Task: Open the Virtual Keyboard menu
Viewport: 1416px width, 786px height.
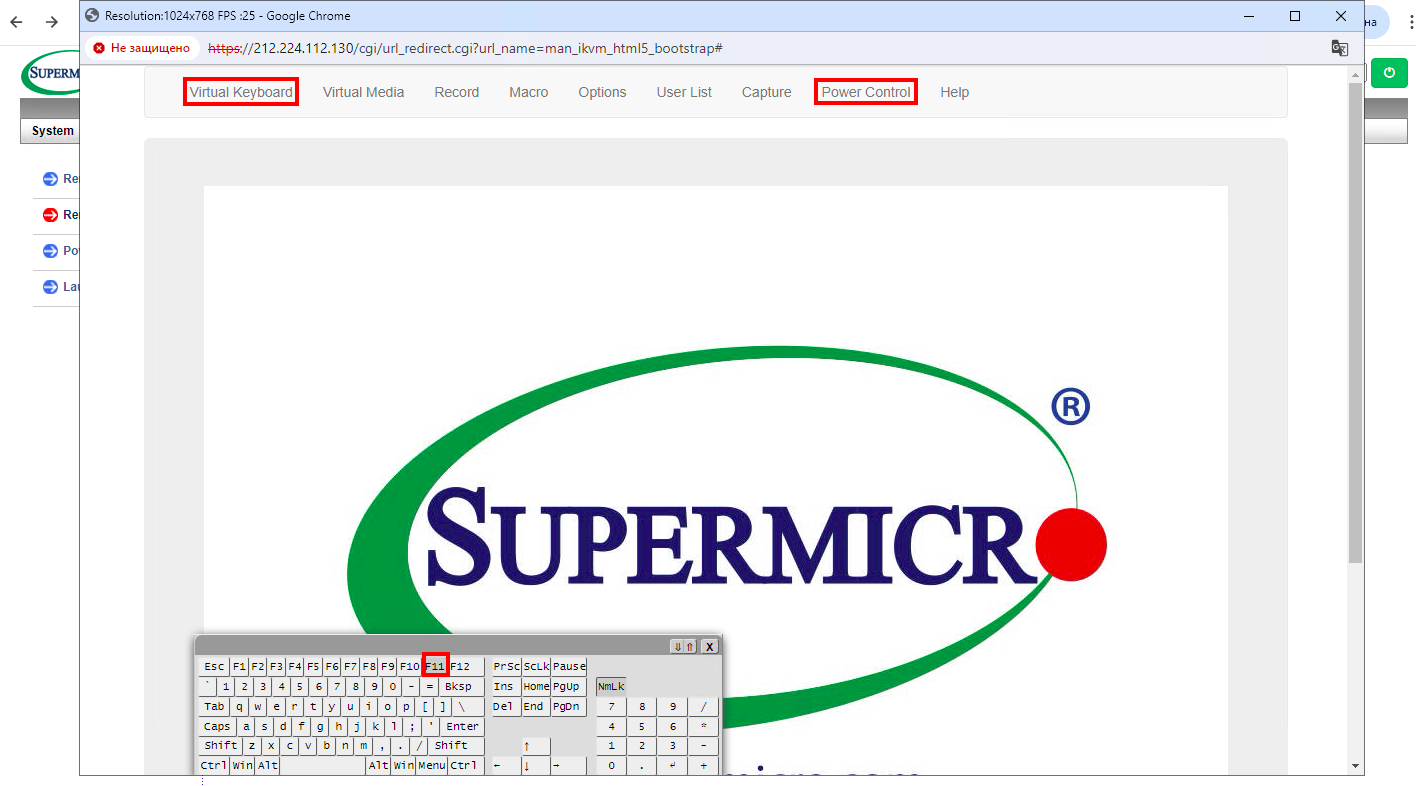Action: tap(241, 92)
